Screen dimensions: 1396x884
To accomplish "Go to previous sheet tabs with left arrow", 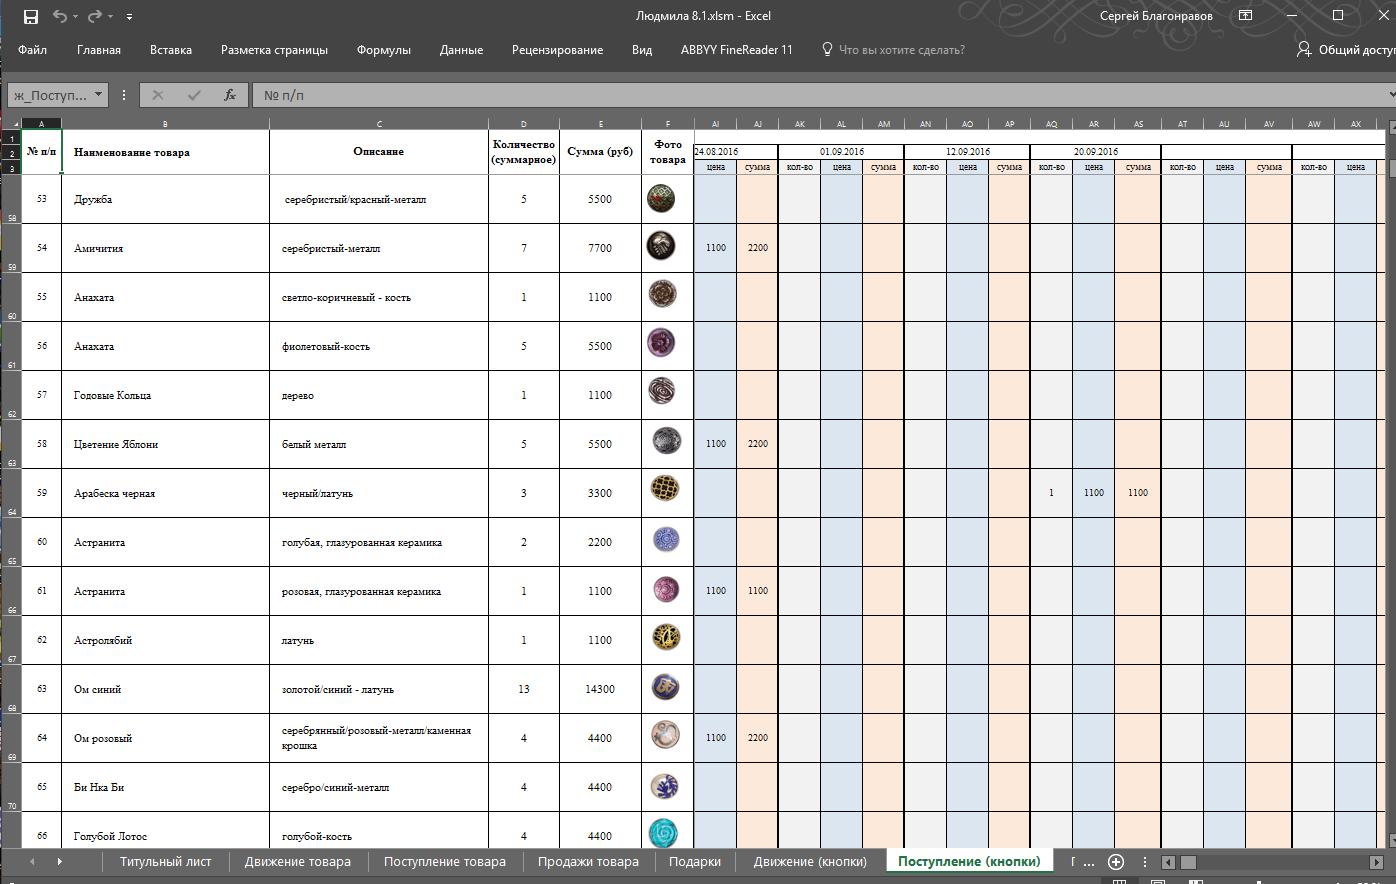I will [32, 861].
